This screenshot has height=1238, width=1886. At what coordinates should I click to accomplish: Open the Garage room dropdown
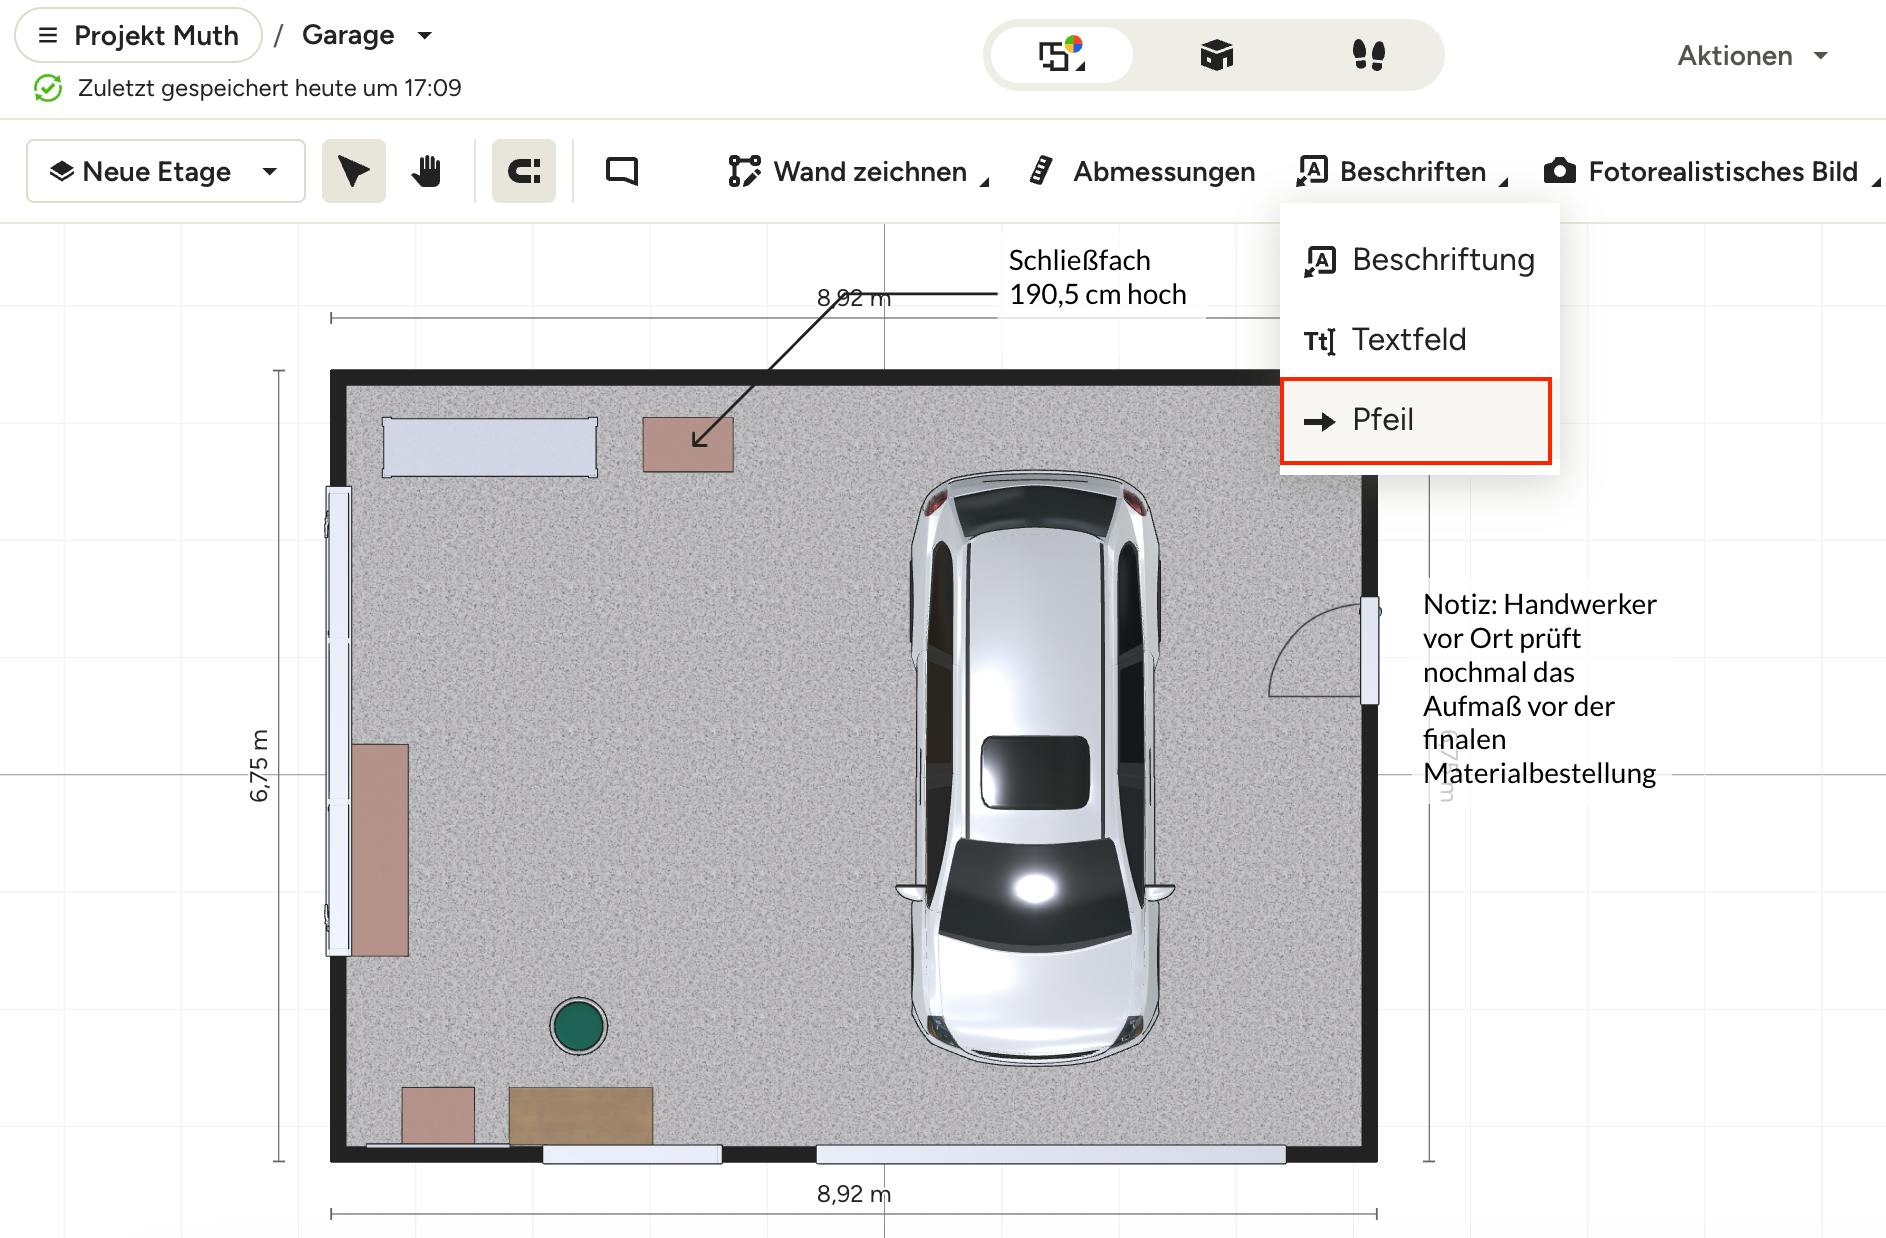click(367, 35)
